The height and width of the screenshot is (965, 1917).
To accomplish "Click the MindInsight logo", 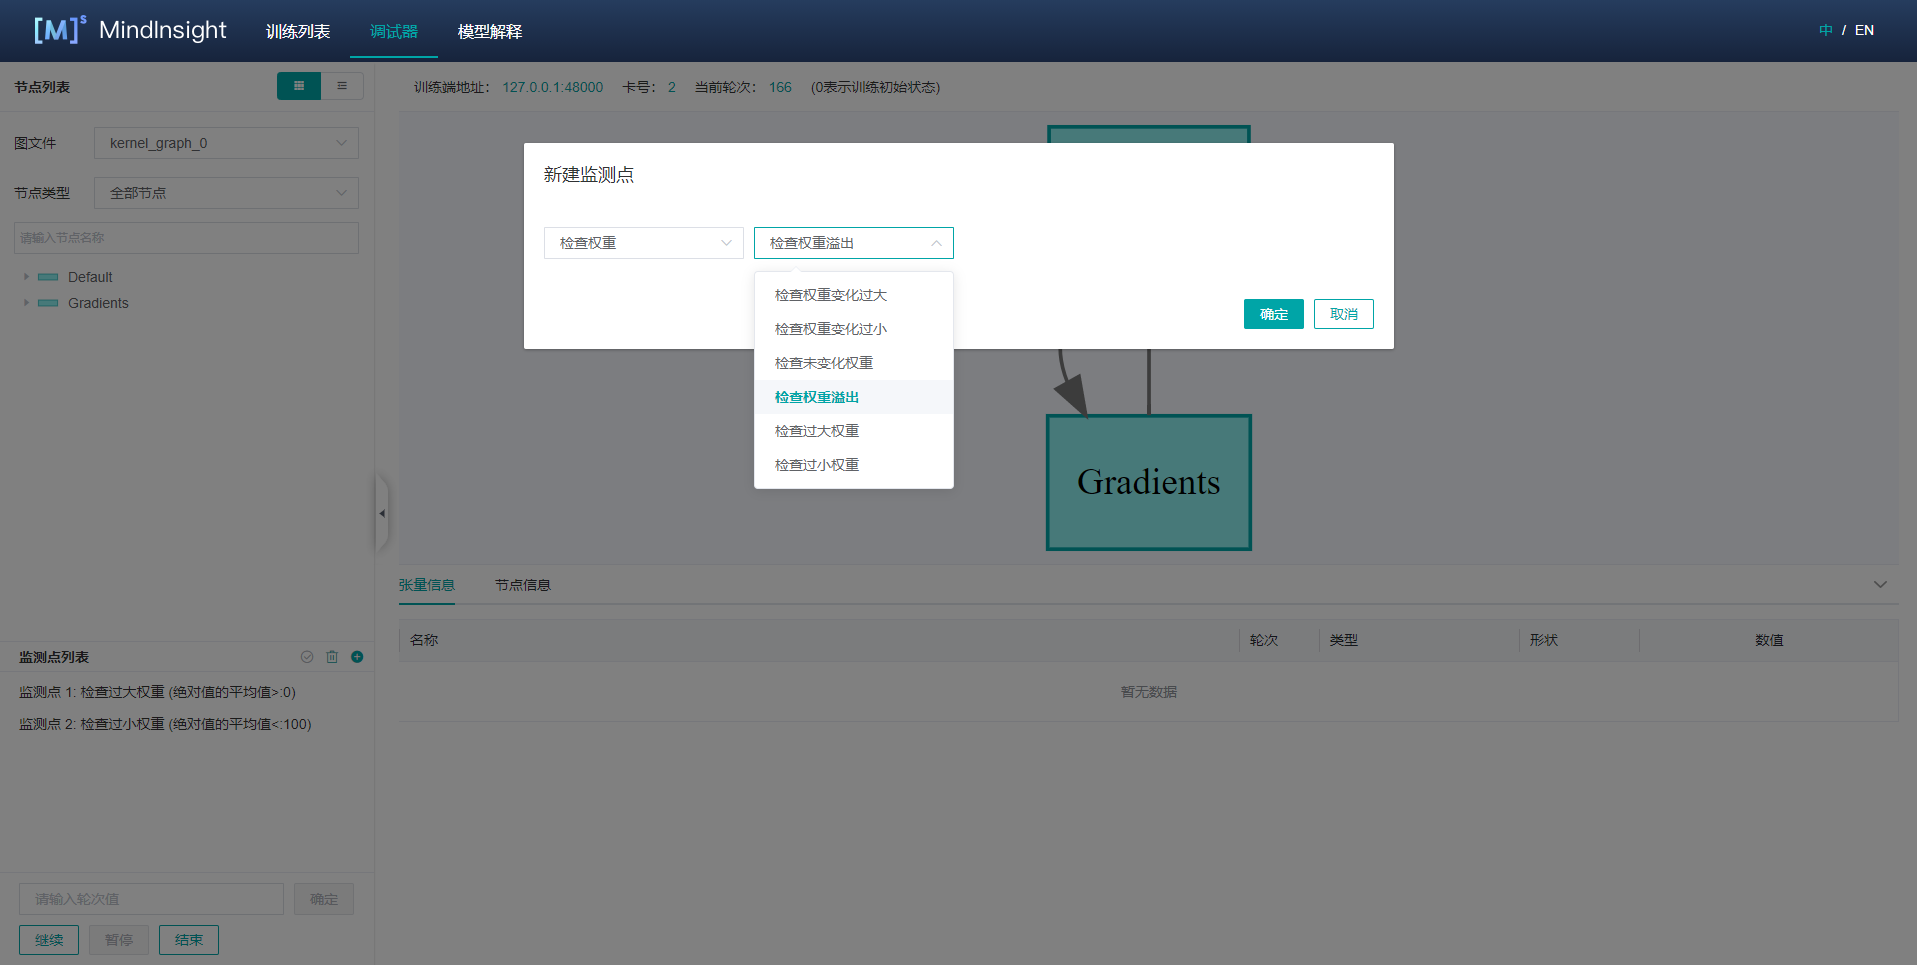I will [130, 30].
